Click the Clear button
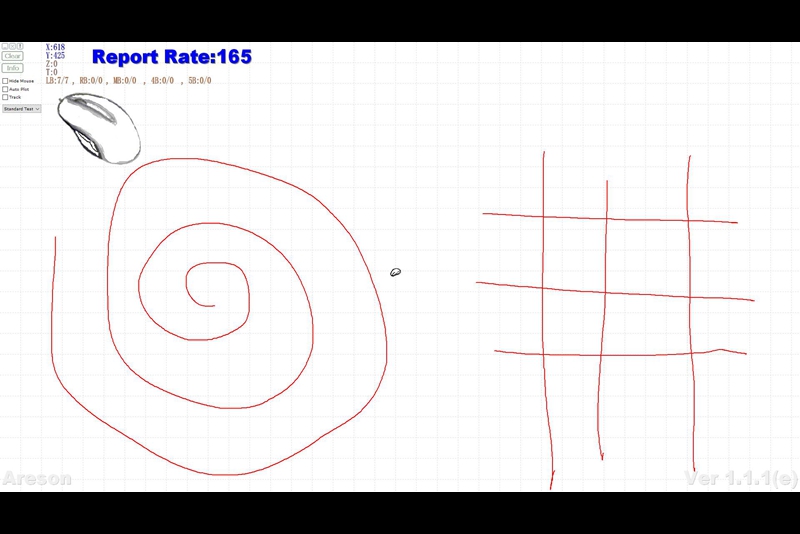Image resolution: width=800 pixels, height=534 pixels. tap(12, 56)
